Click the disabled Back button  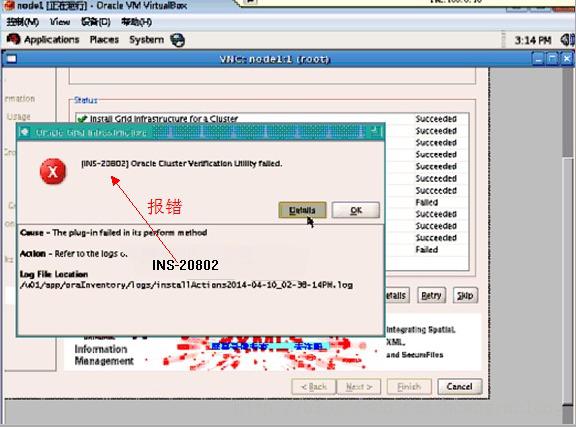tap(314, 387)
